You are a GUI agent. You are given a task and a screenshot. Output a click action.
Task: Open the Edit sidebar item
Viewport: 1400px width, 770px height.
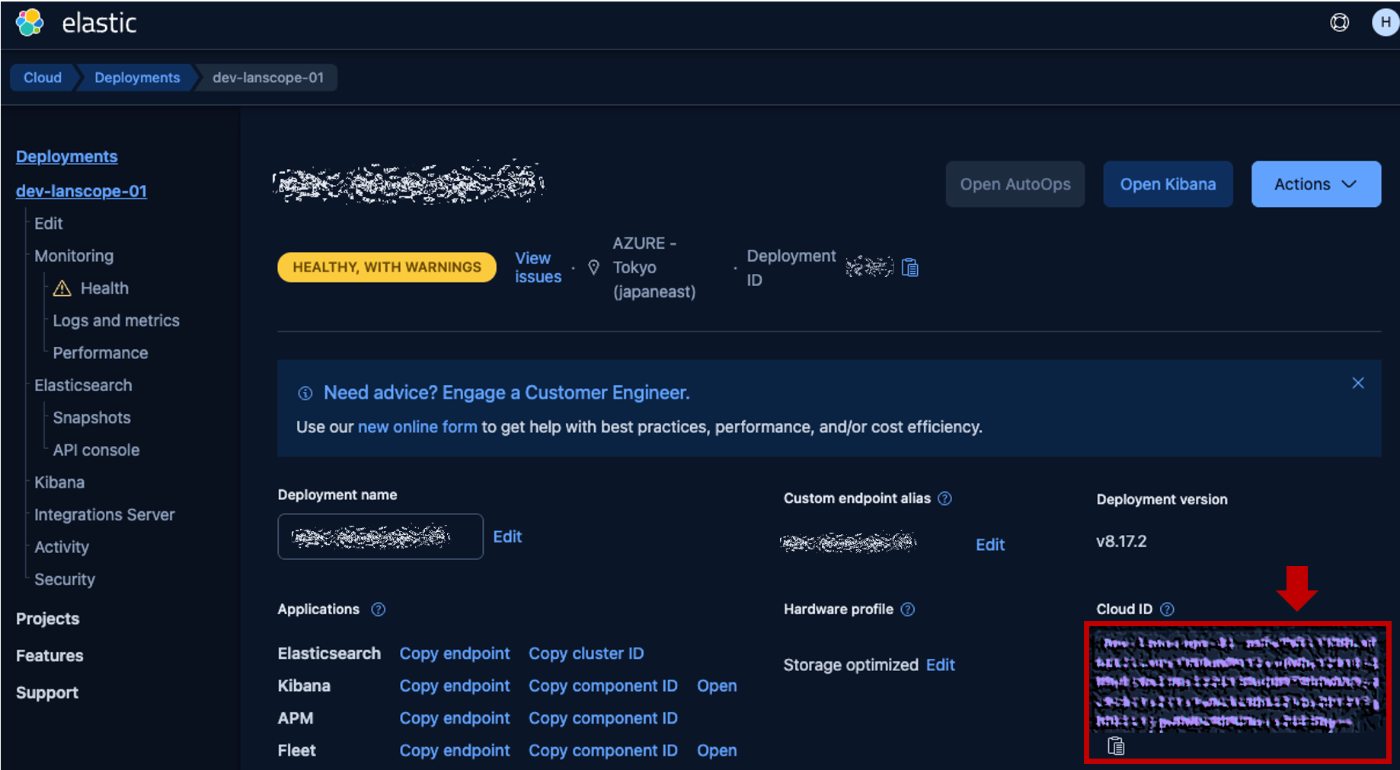[x=48, y=223]
